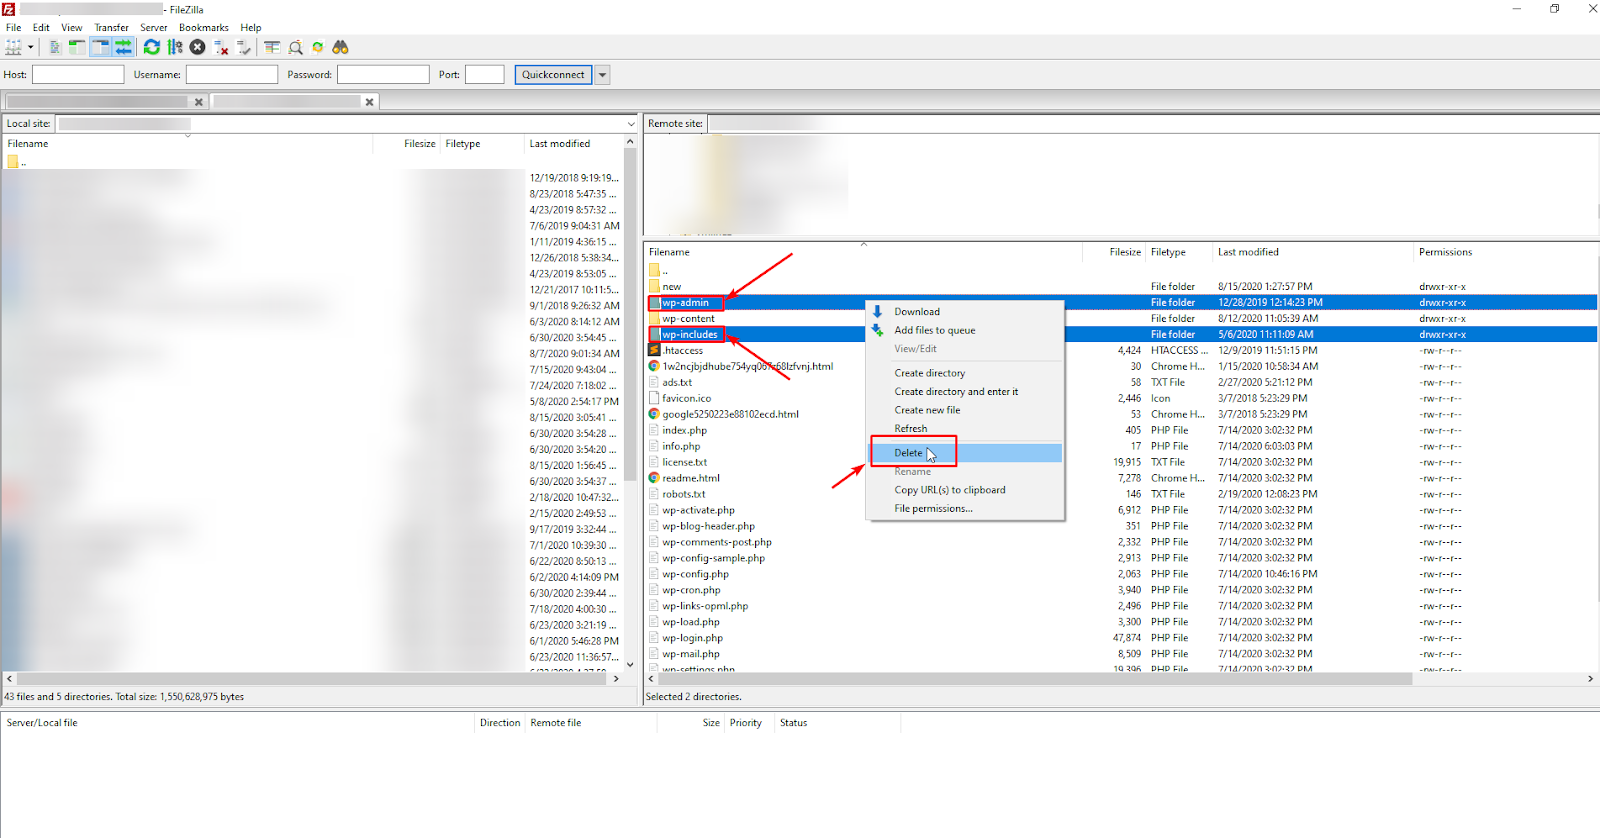Disconnect from the current server icon
Viewport: 1600px width, 838px height.
coord(221,47)
